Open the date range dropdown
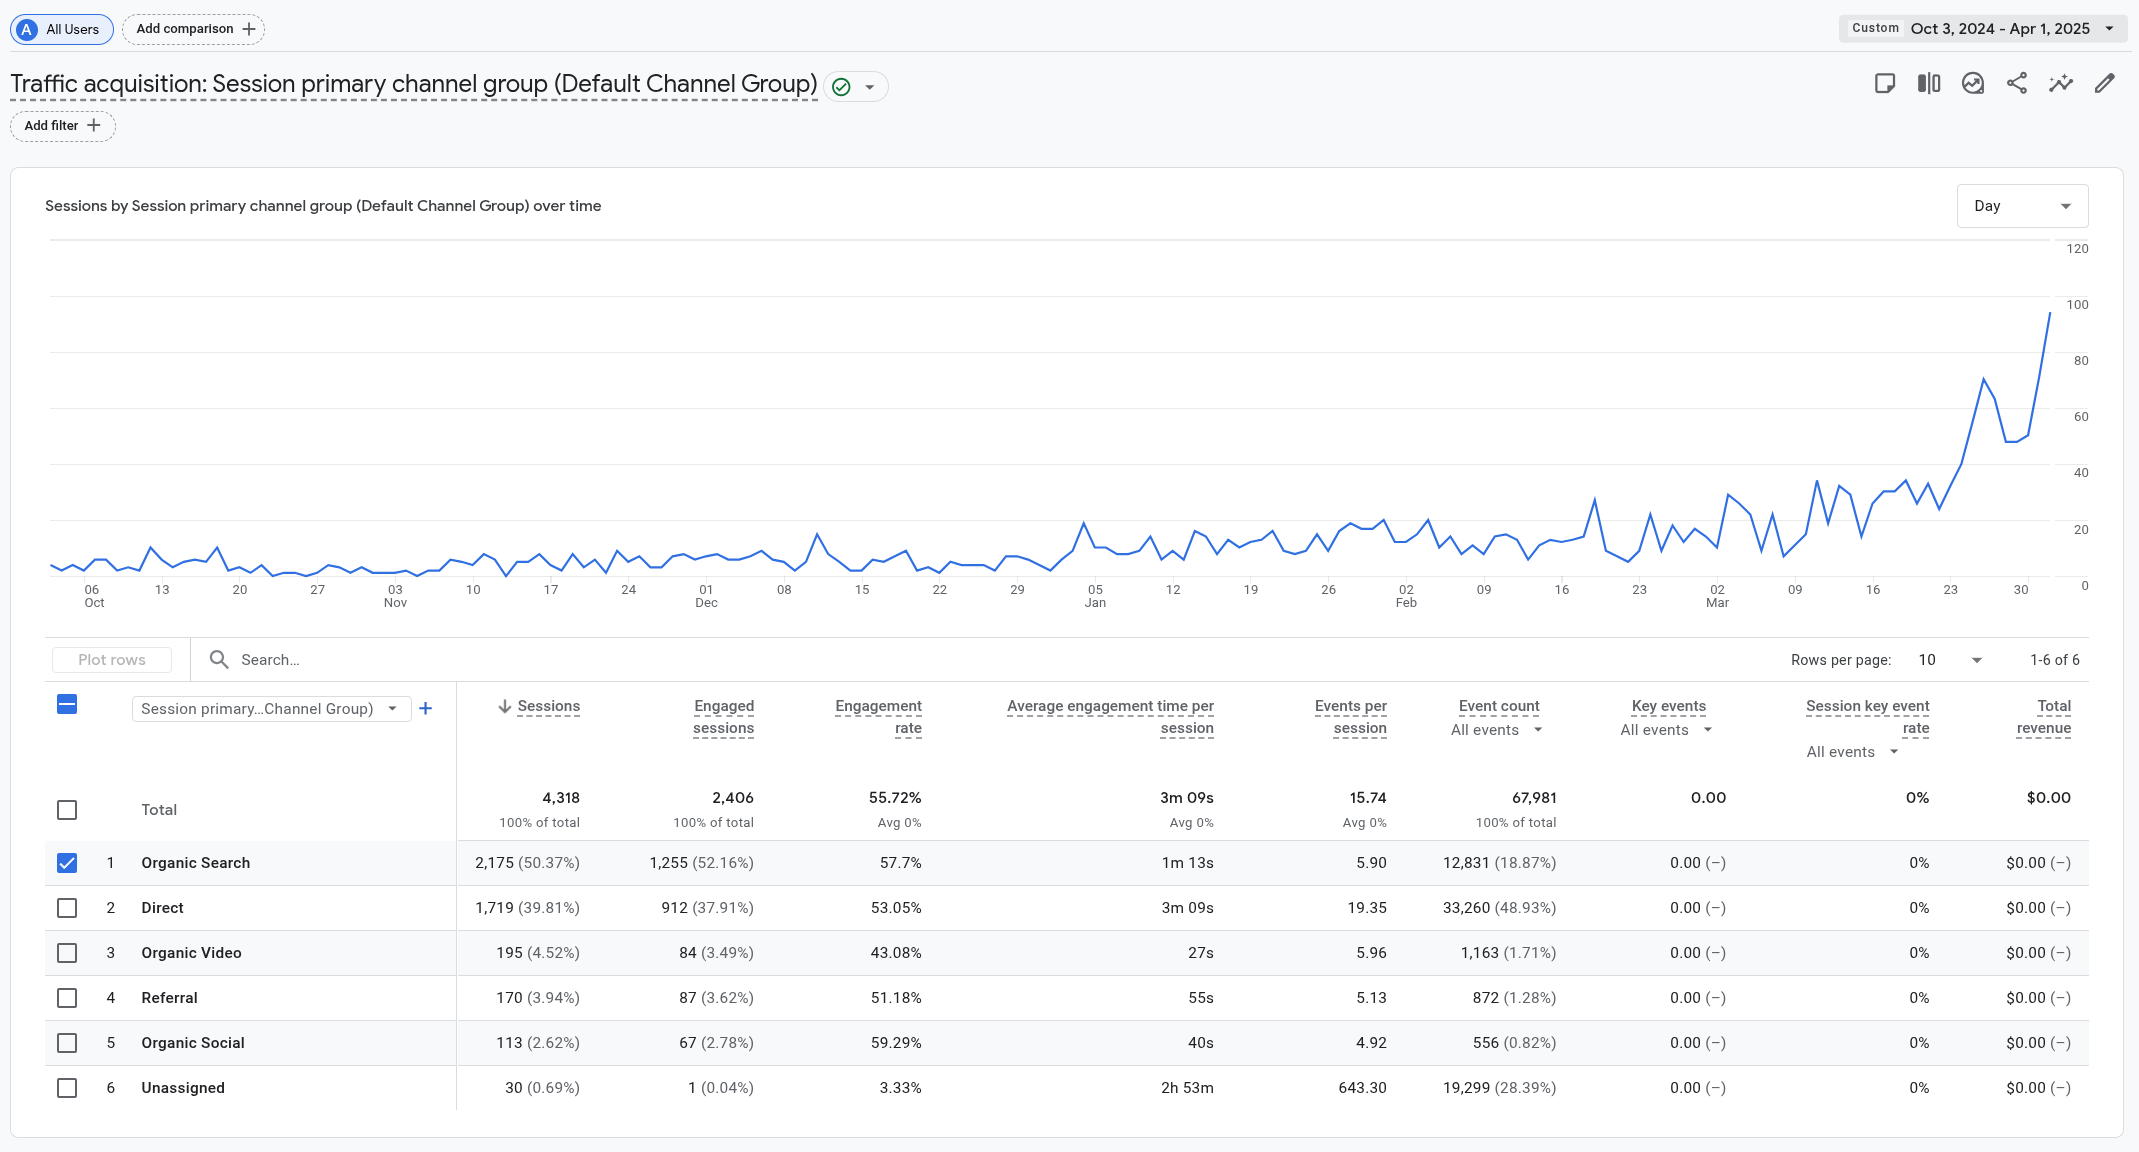The image size is (2139, 1152). point(1983,29)
